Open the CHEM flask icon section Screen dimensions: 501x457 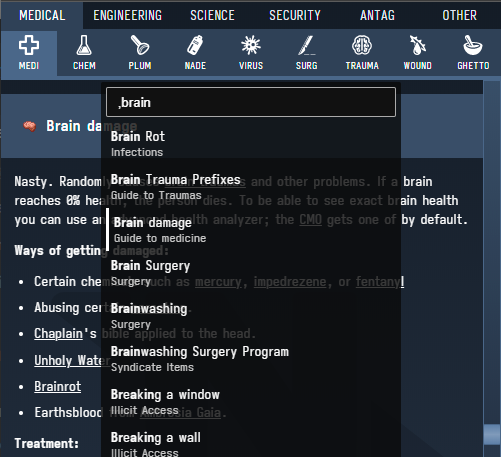(84, 53)
